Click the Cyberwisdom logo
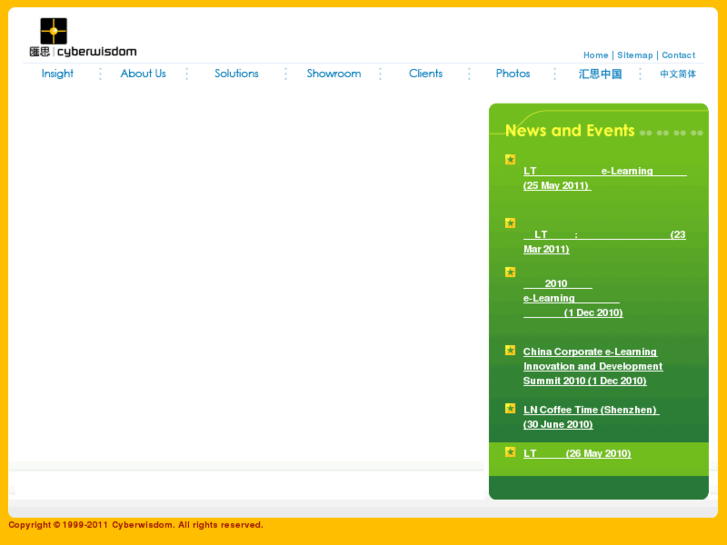The image size is (727, 545). tap(83, 38)
